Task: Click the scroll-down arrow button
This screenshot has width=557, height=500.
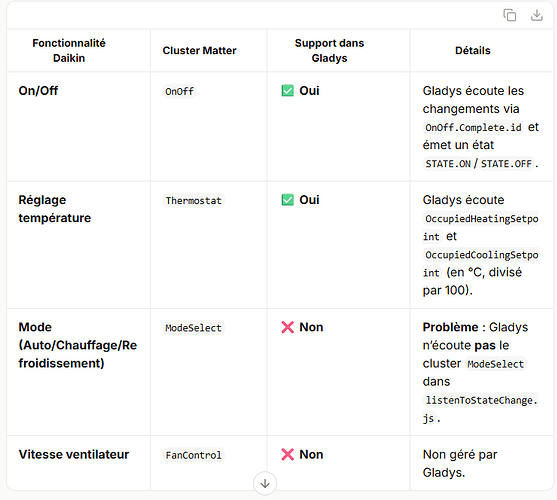Action: tap(265, 483)
